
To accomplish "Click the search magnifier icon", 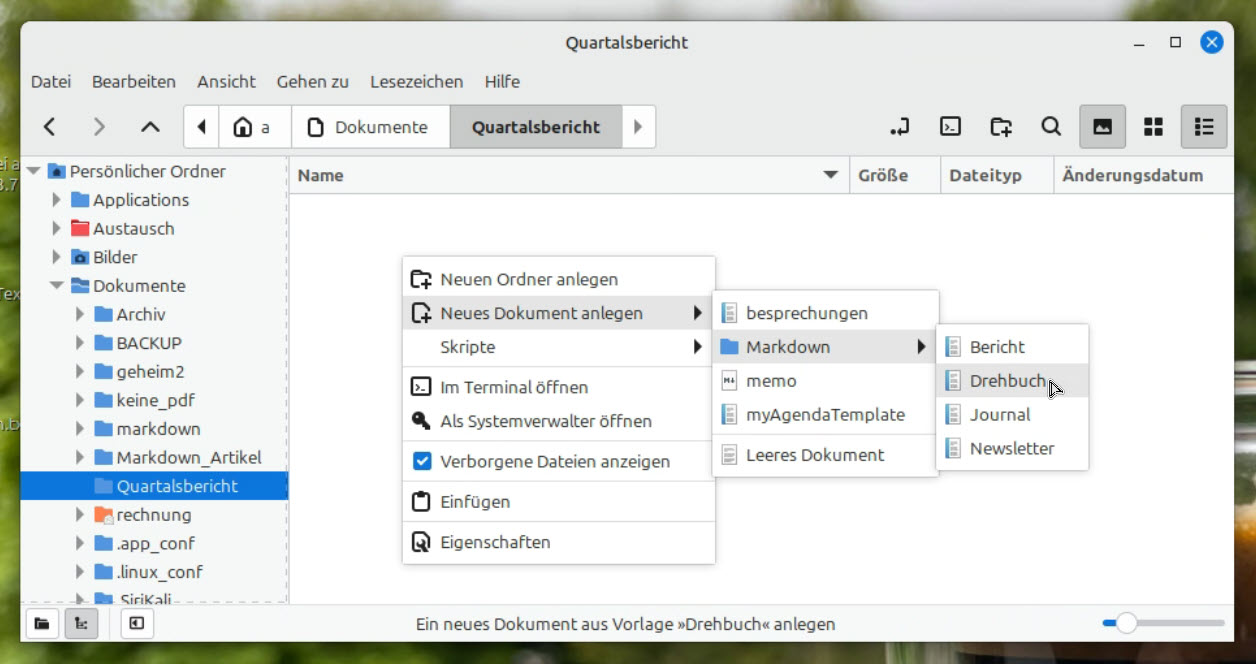I will 1051,127.
